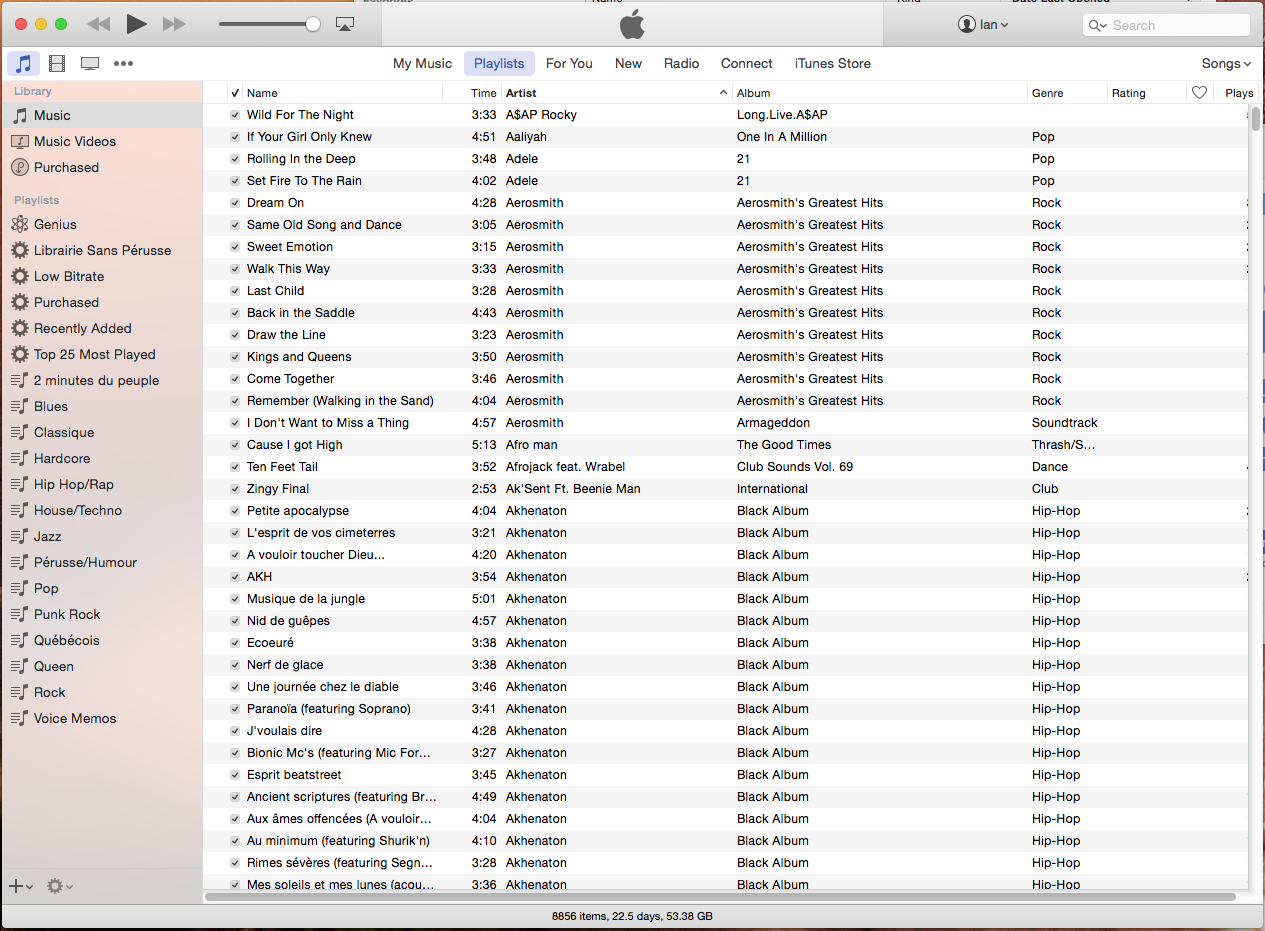Open the iTunes Store tab
This screenshot has width=1265, height=931.
pyautogui.click(x=833, y=63)
